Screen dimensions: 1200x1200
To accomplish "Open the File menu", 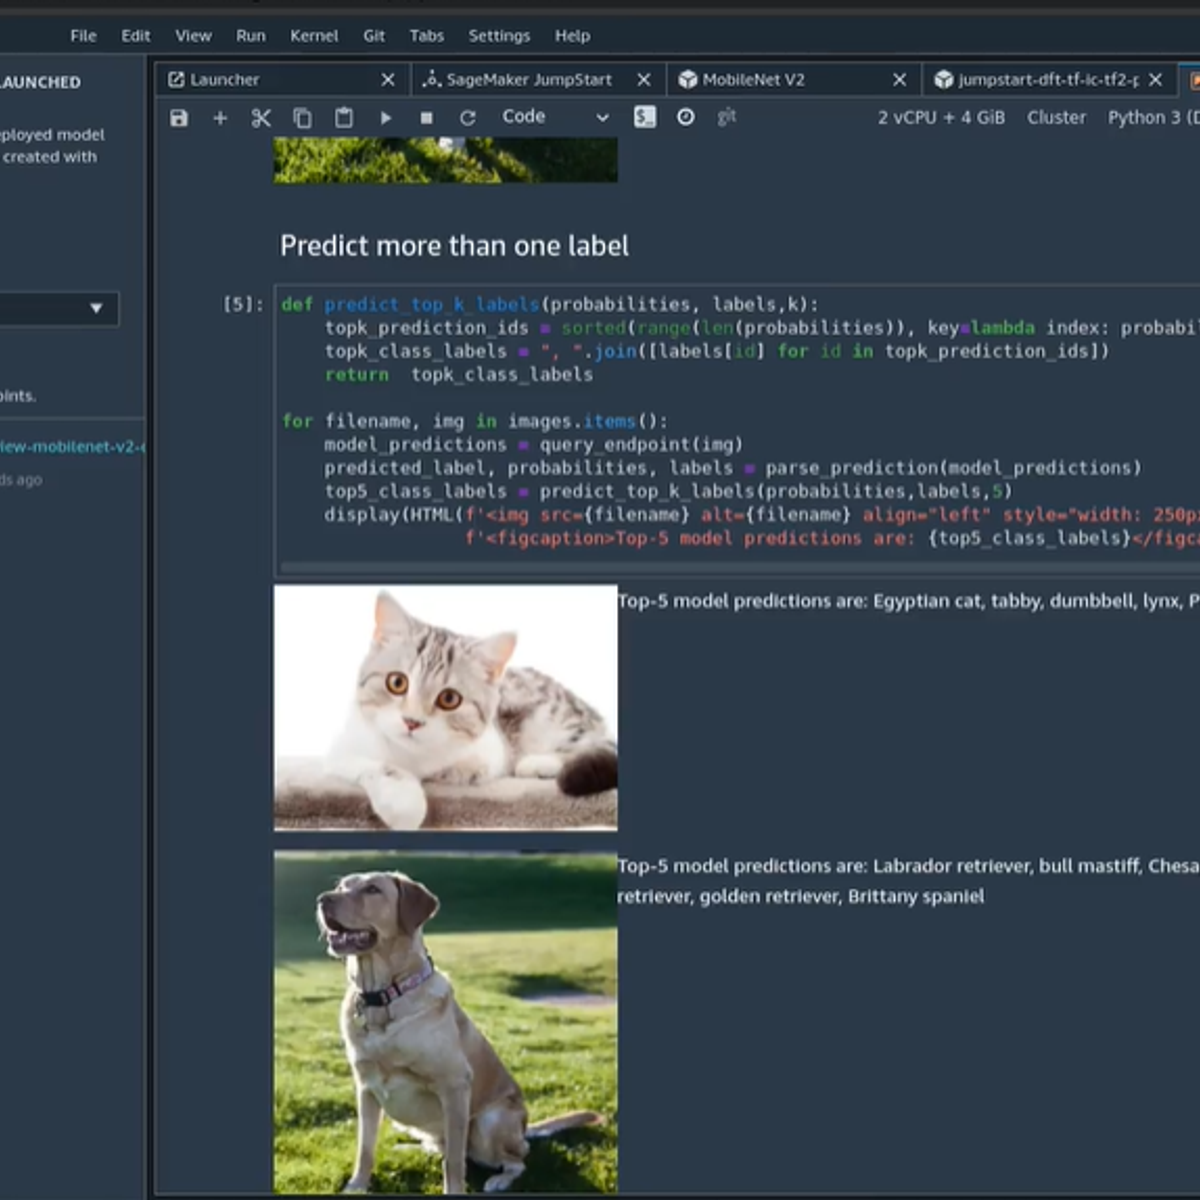I will (x=83, y=36).
